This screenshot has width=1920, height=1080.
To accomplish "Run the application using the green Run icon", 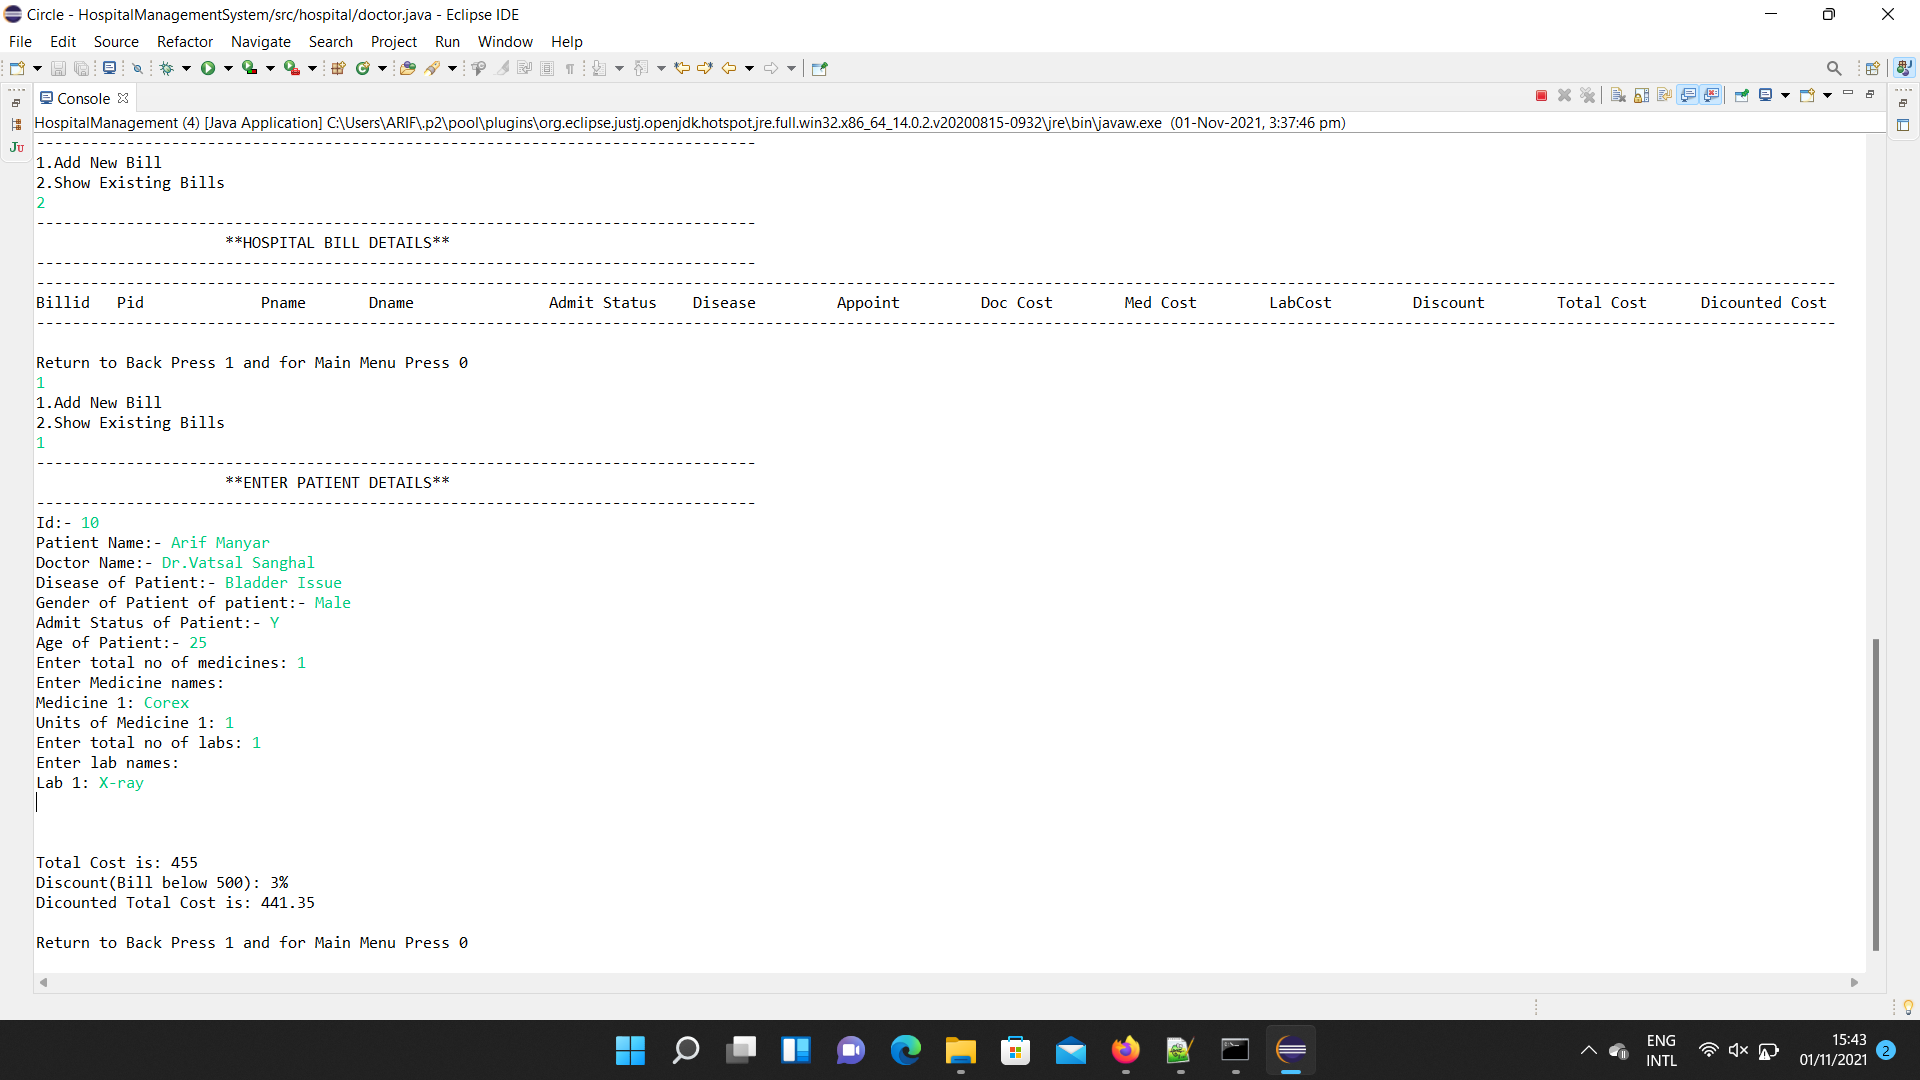I will point(206,67).
